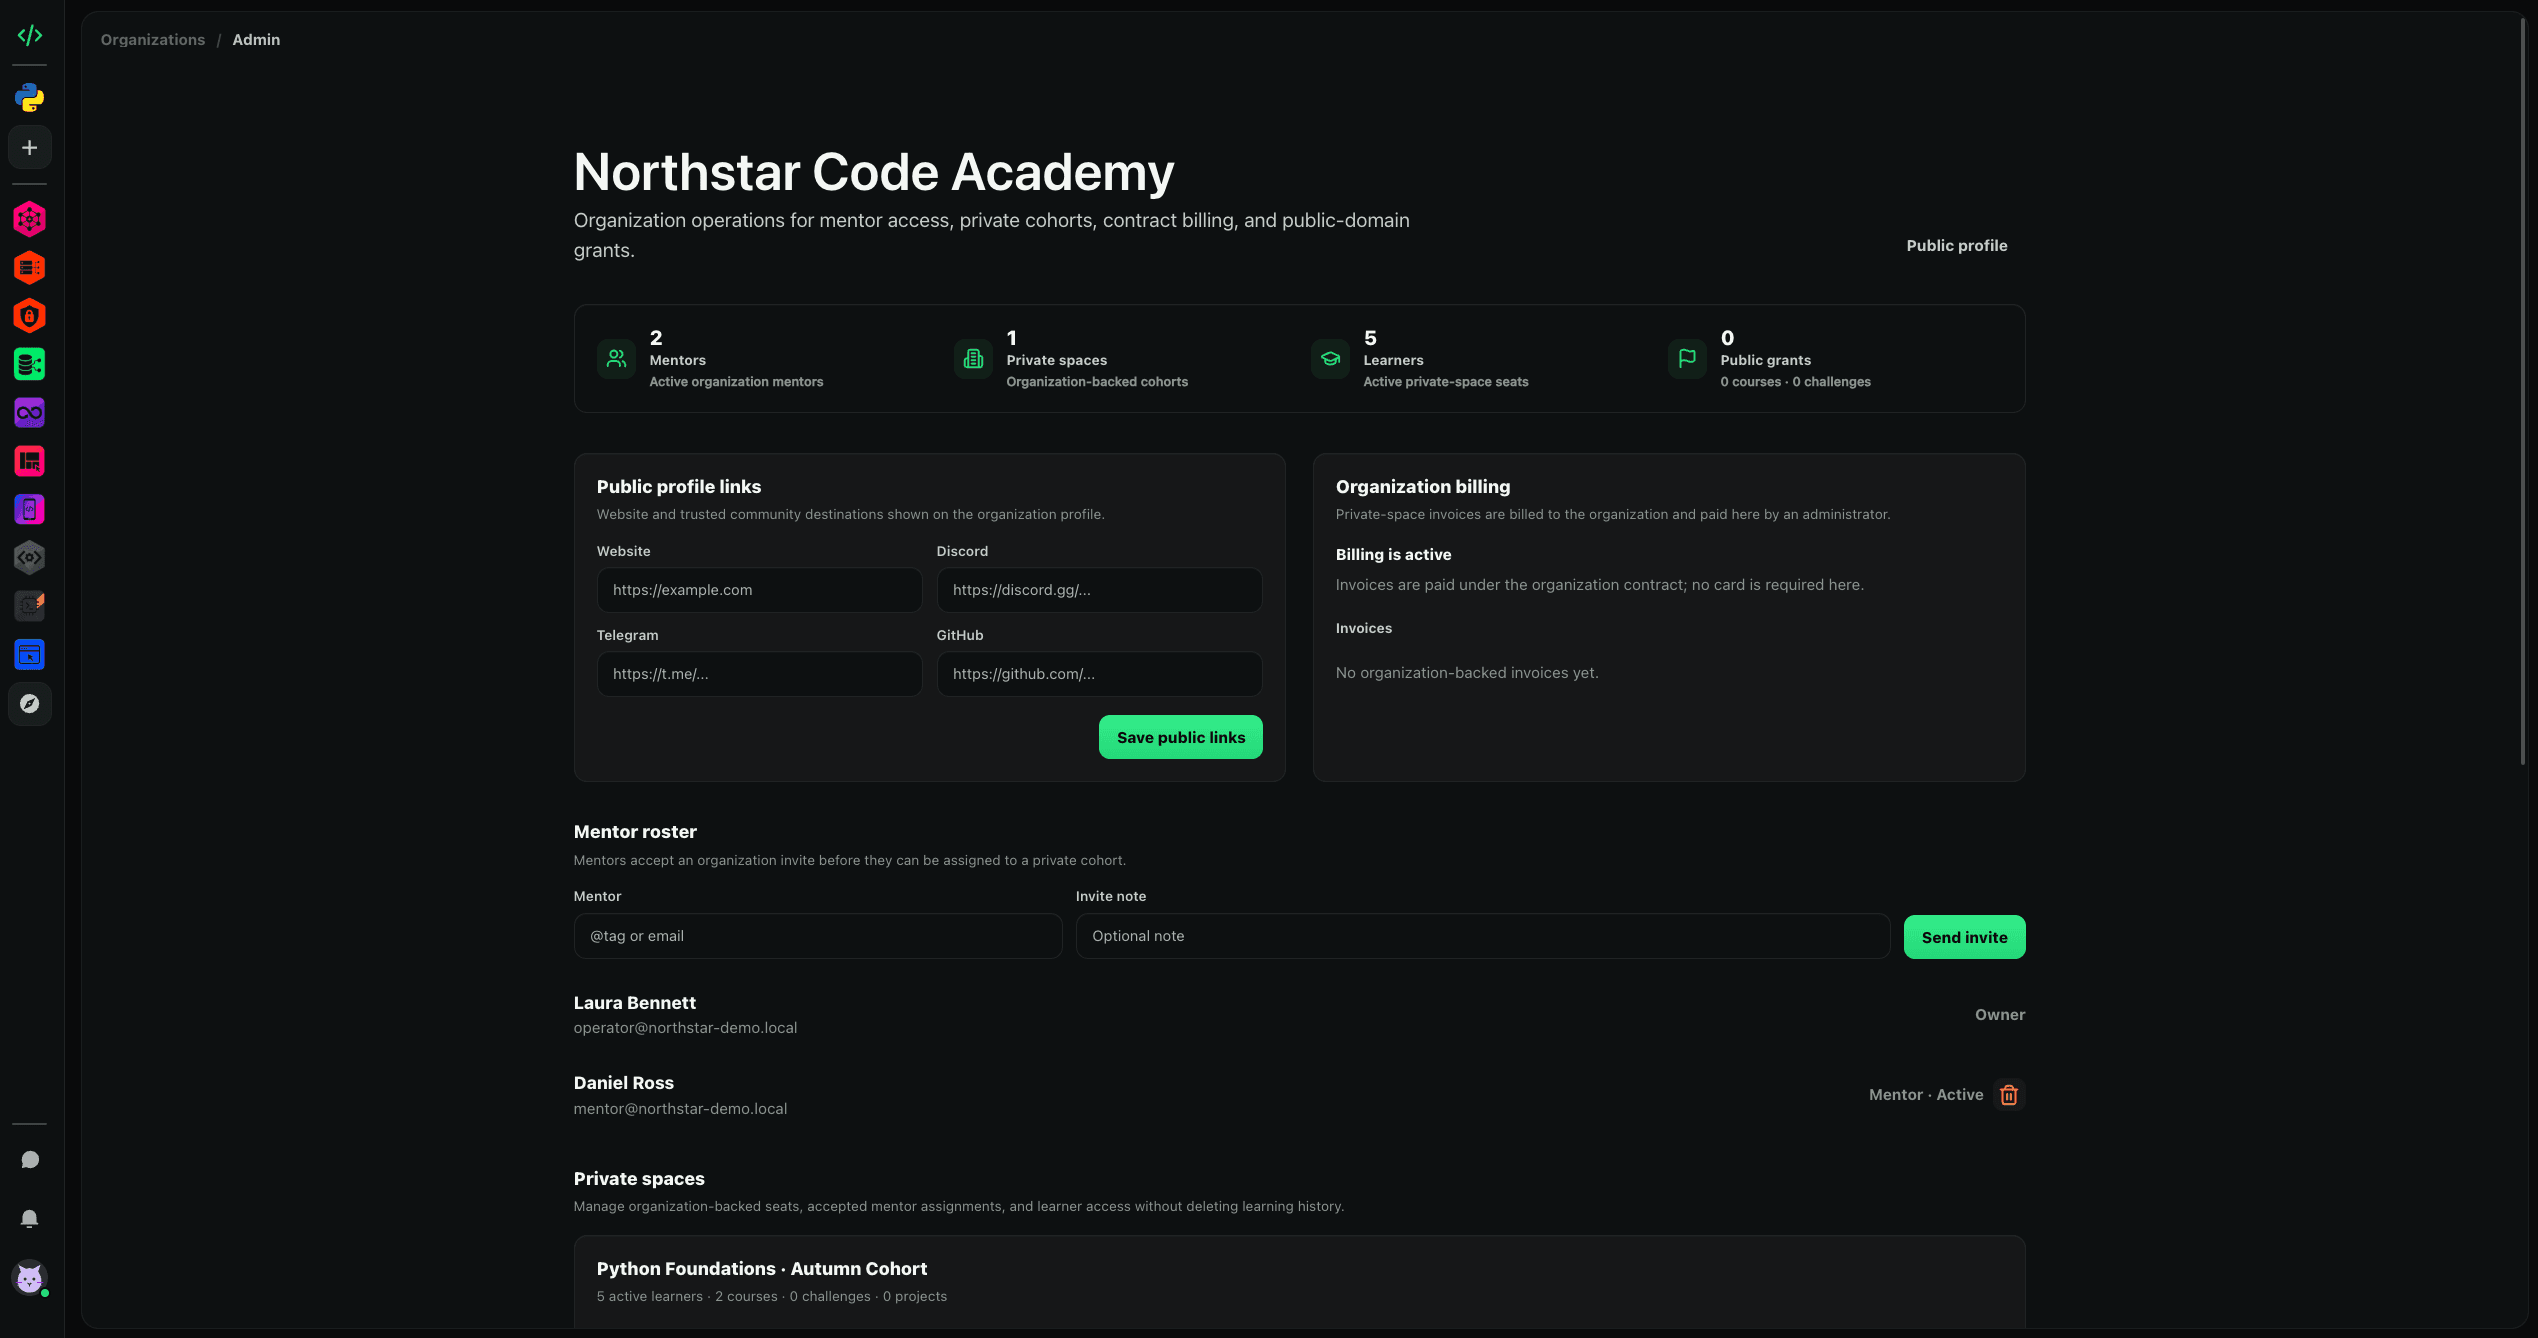The image size is (2538, 1338).
Task: Focus the Discord URL input field
Action: (1099, 590)
